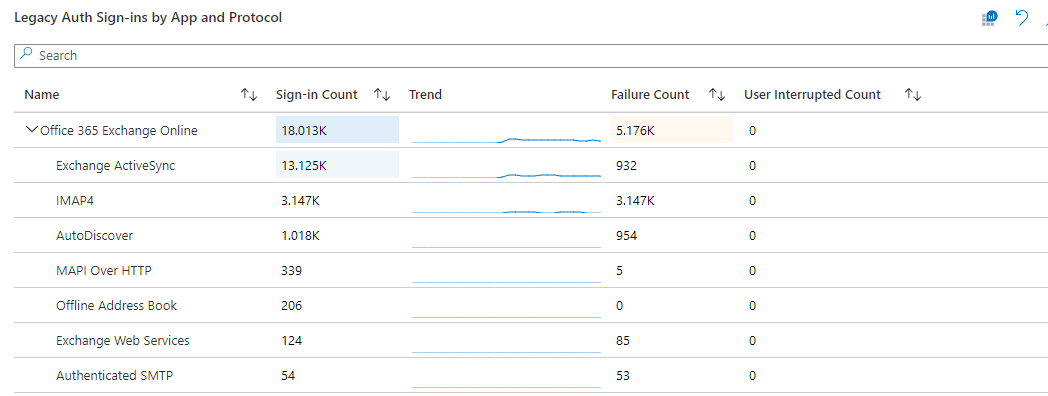Collapse the Office 365 Exchange Online group

(31, 130)
